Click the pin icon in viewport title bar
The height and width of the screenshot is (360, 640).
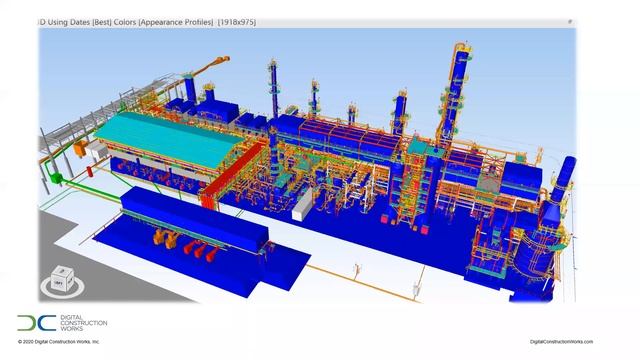[x=570, y=22]
